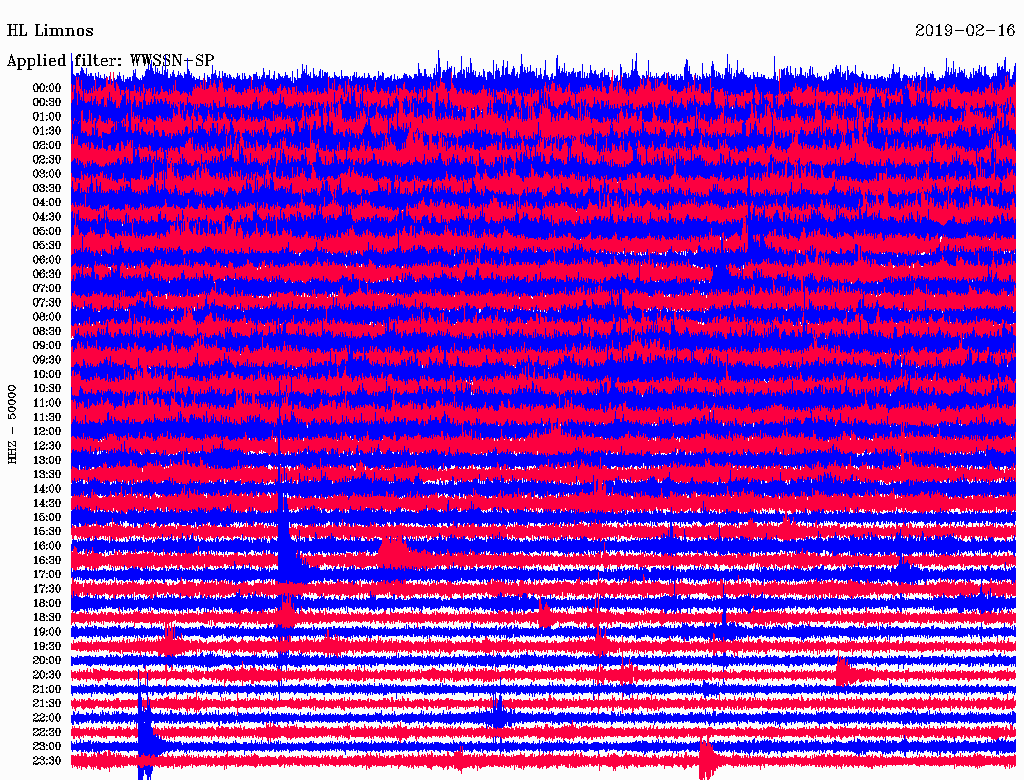Click the red burst on the 20:00 trace
The image size is (1024, 780).
tap(843, 668)
